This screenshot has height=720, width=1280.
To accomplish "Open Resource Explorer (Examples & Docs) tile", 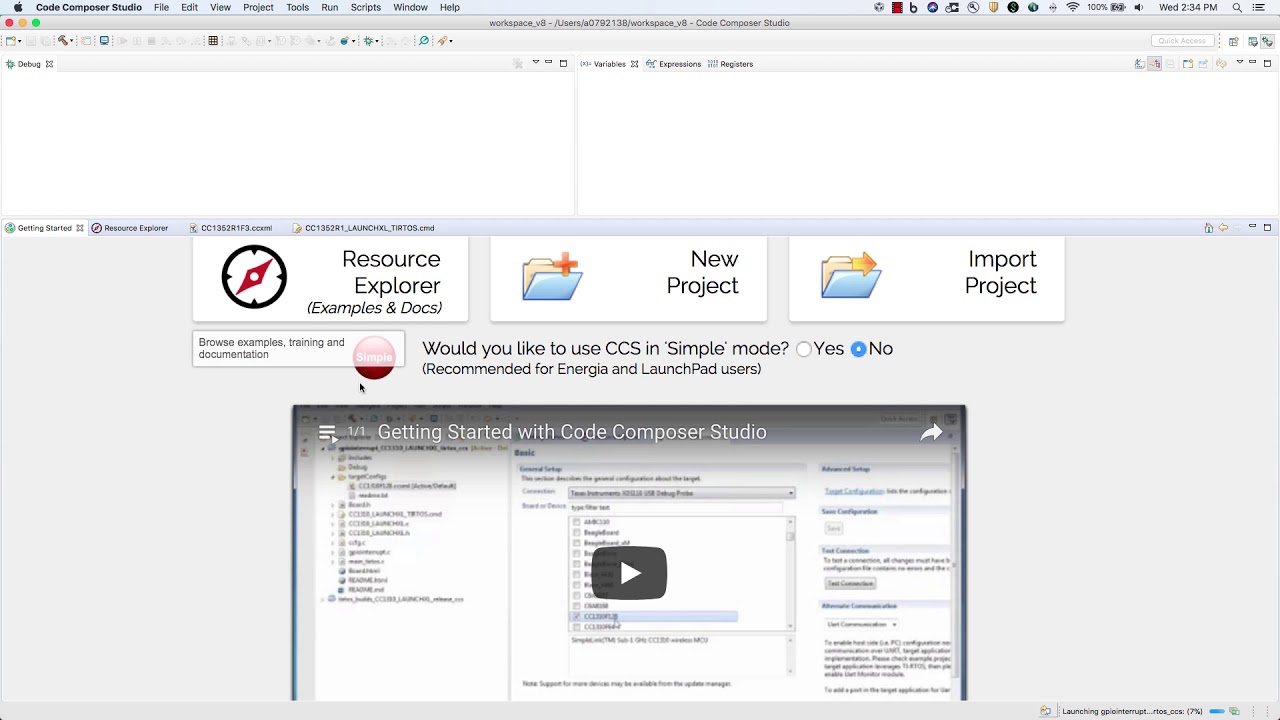I will (x=330, y=278).
